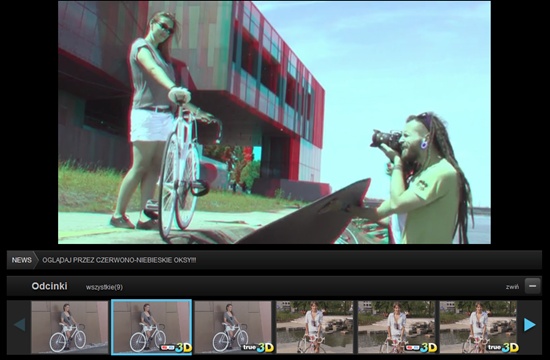This screenshot has height=360, width=550.
Task: Show next episodes with right arrow
Action: pyautogui.click(x=530, y=325)
